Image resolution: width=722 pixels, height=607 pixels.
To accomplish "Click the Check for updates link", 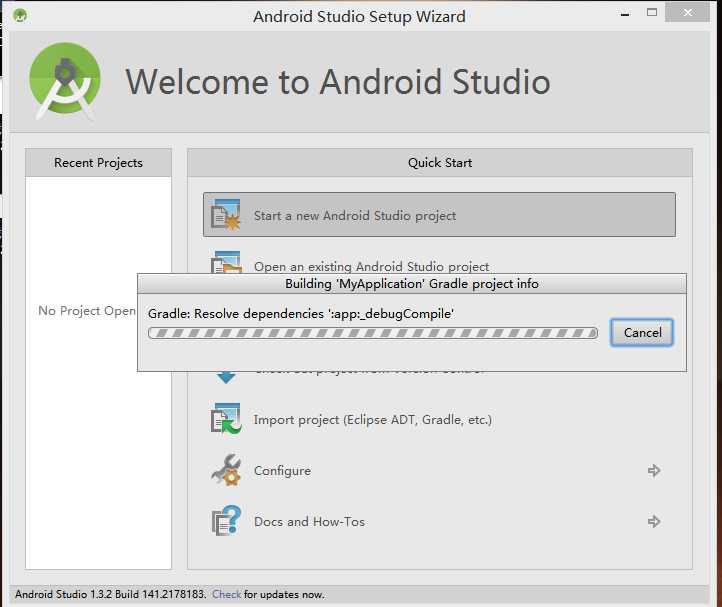I will [x=226, y=594].
